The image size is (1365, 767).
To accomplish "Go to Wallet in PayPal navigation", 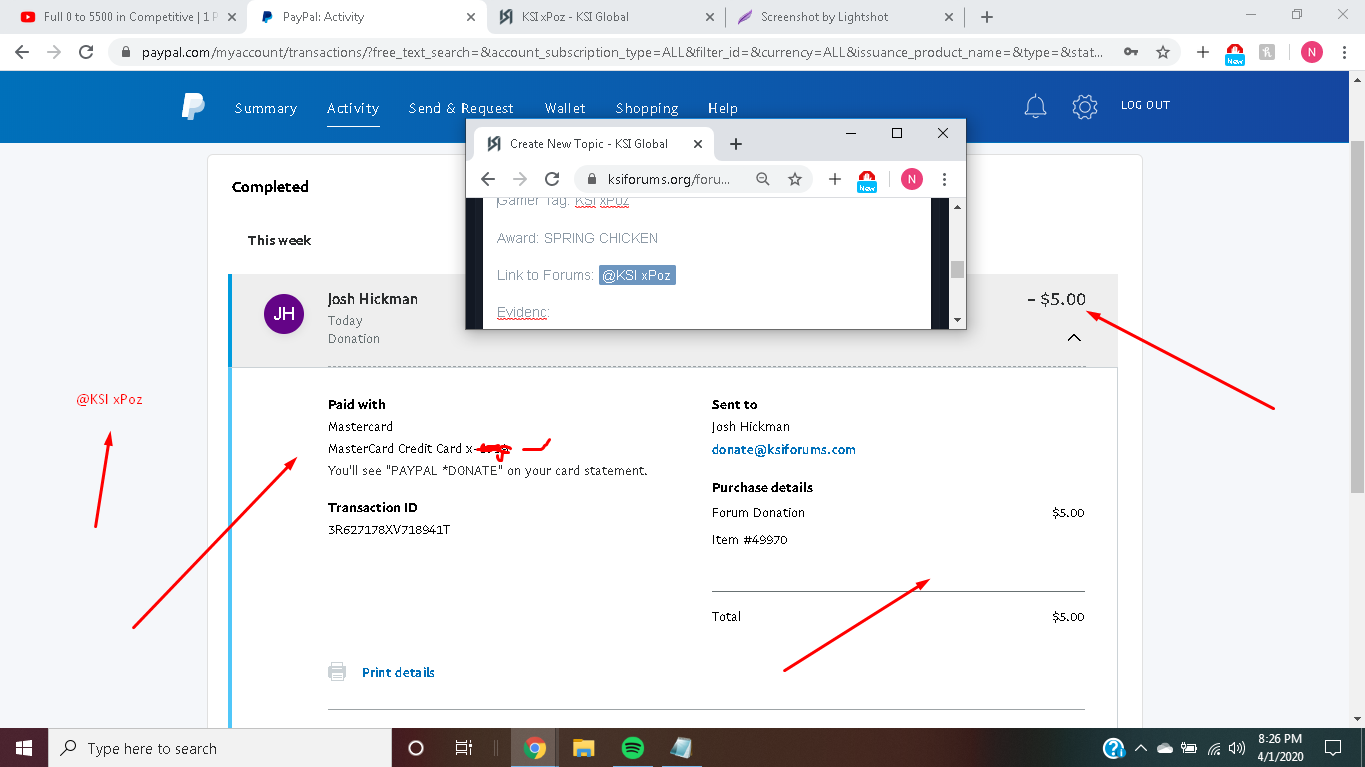I will point(565,108).
